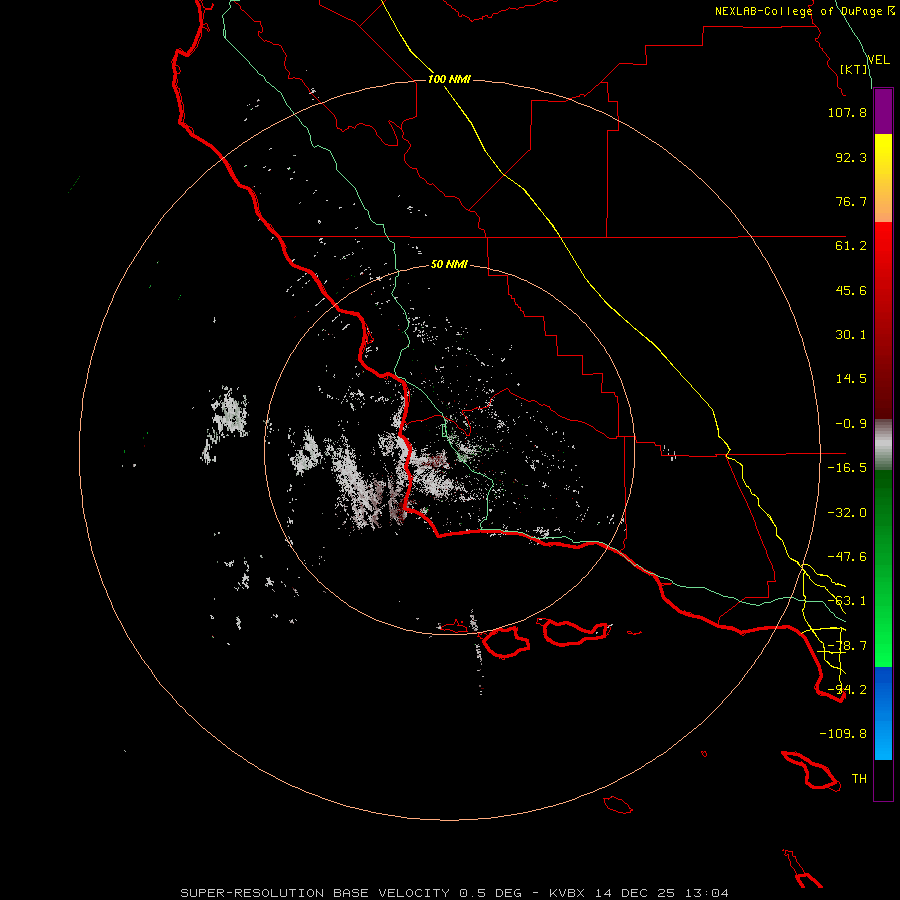Click the 14.5 velocity scale value

851,379
